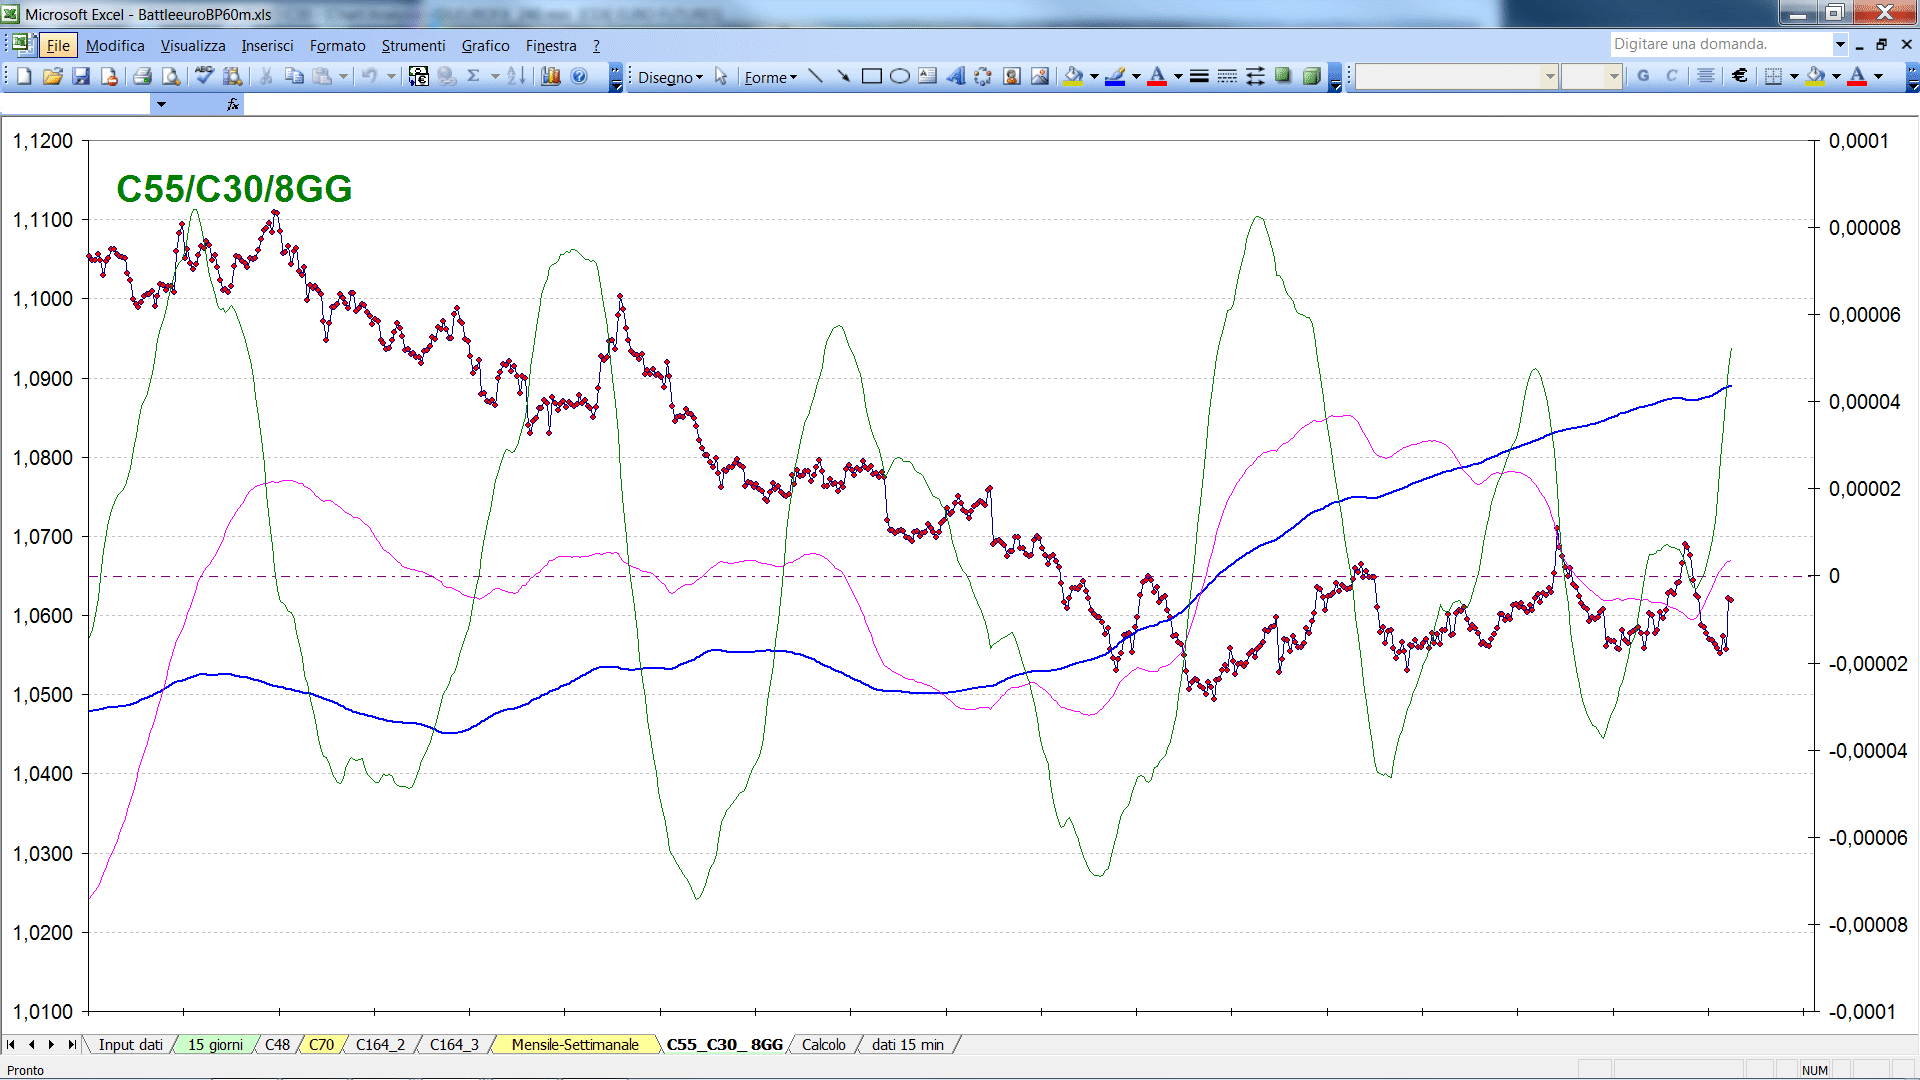Open the Visualizza menu
The width and height of the screenshot is (1920, 1080).
[193, 46]
